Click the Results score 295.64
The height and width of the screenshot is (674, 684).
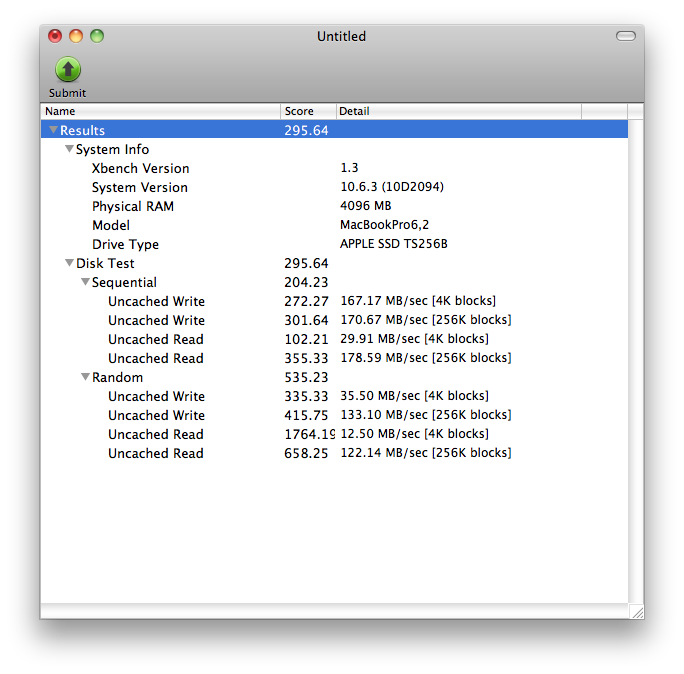(x=306, y=130)
